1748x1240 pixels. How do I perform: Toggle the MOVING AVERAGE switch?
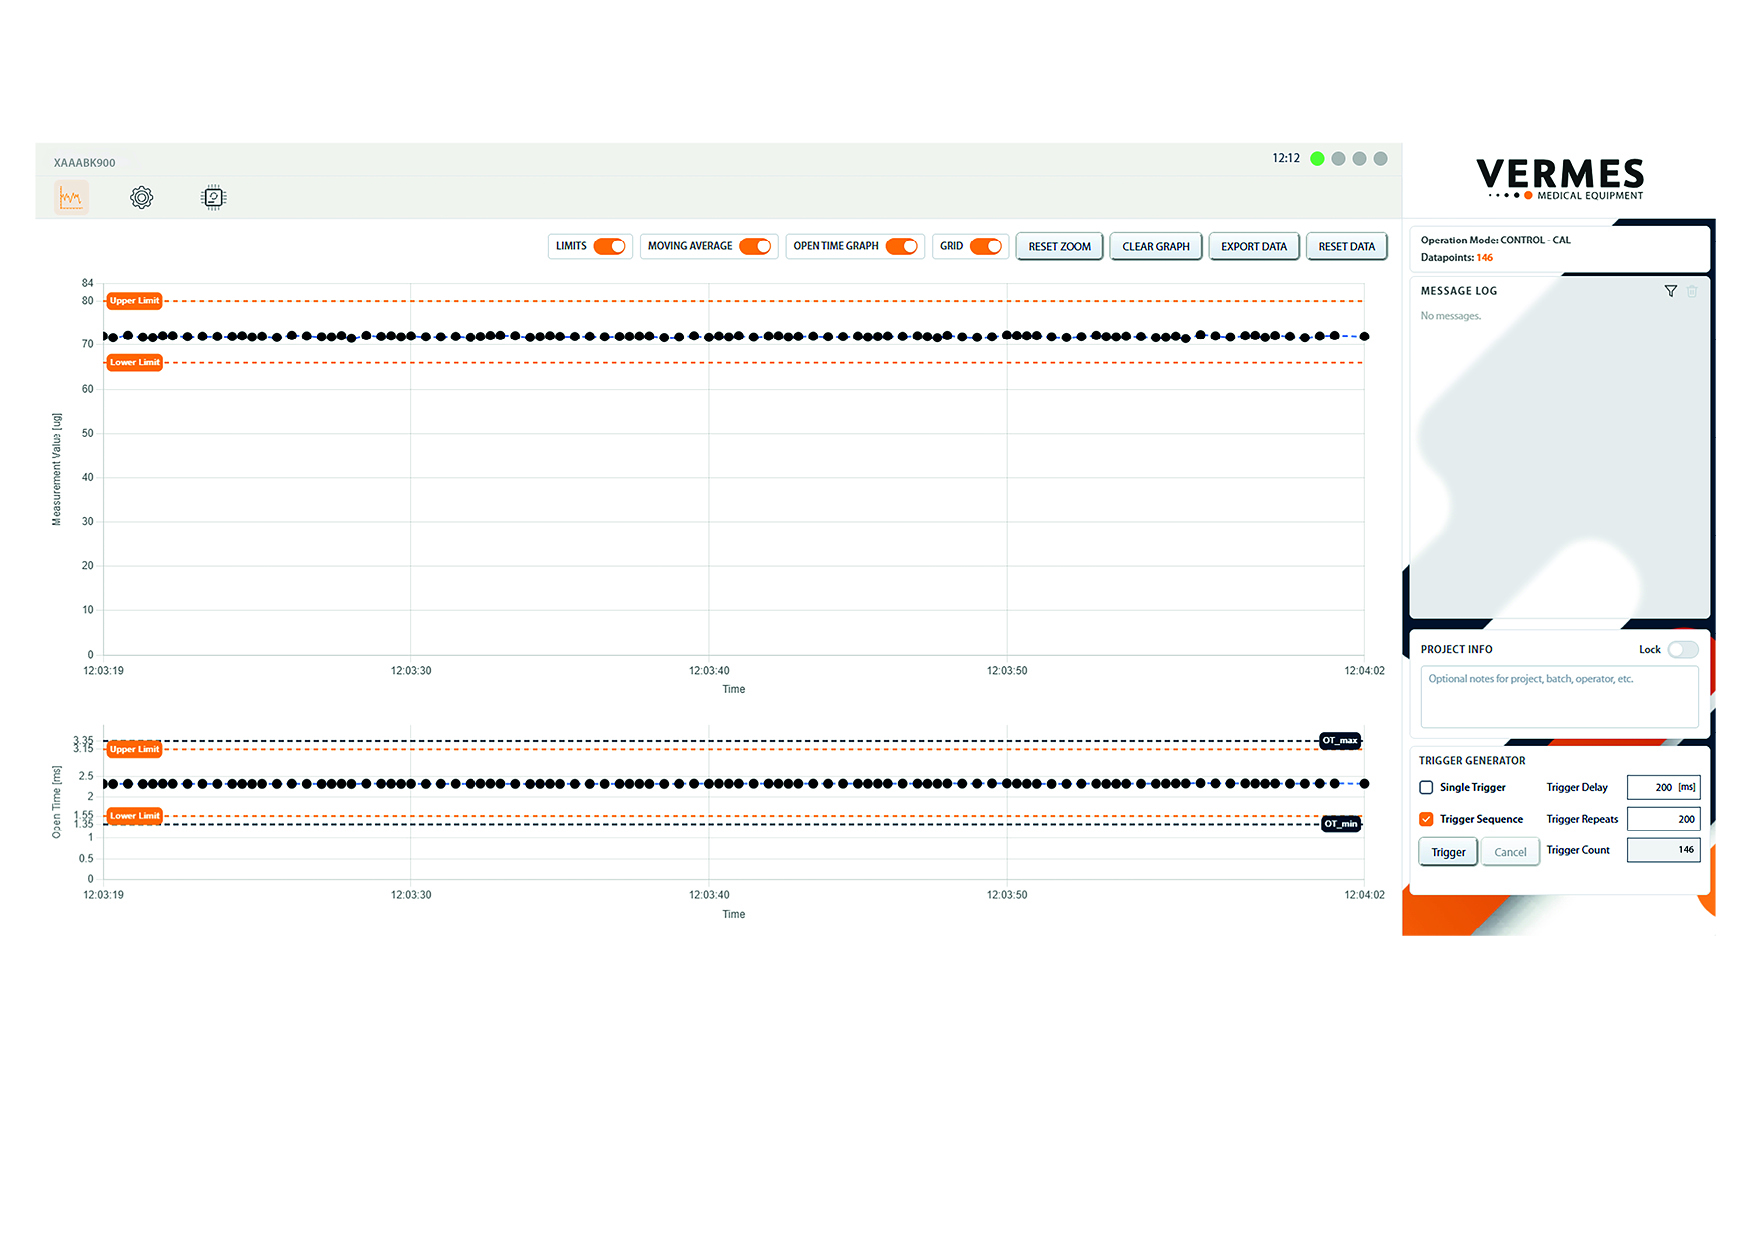tap(755, 246)
